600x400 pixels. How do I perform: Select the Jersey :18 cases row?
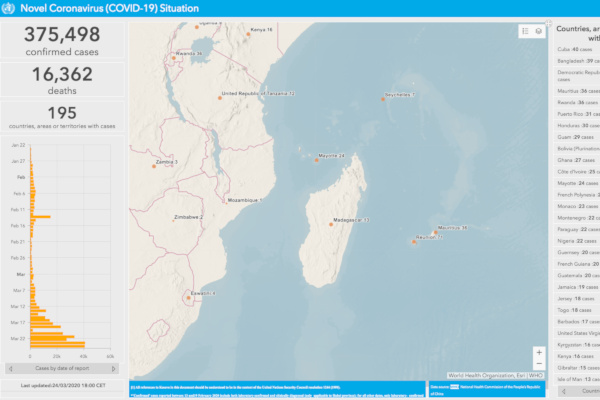pyautogui.click(x=577, y=299)
